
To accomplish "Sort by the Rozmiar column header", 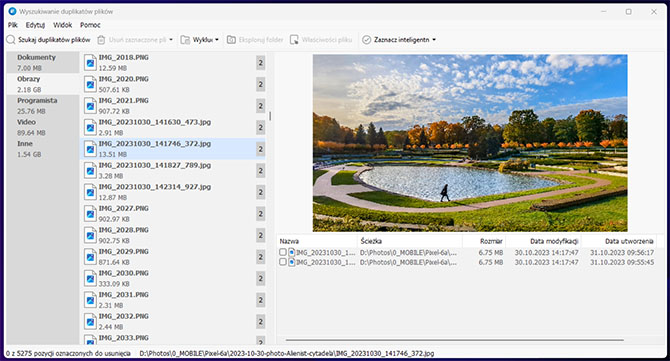I will click(x=484, y=241).
